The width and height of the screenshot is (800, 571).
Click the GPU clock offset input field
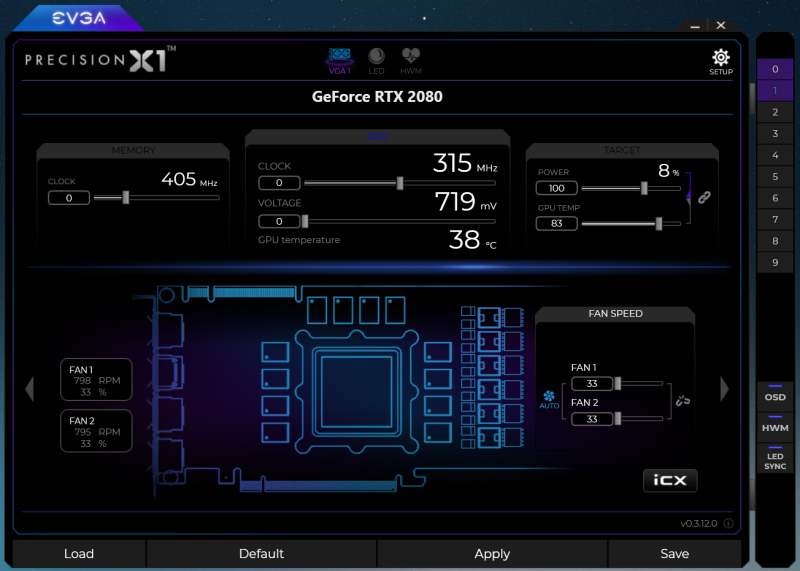point(279,183)
